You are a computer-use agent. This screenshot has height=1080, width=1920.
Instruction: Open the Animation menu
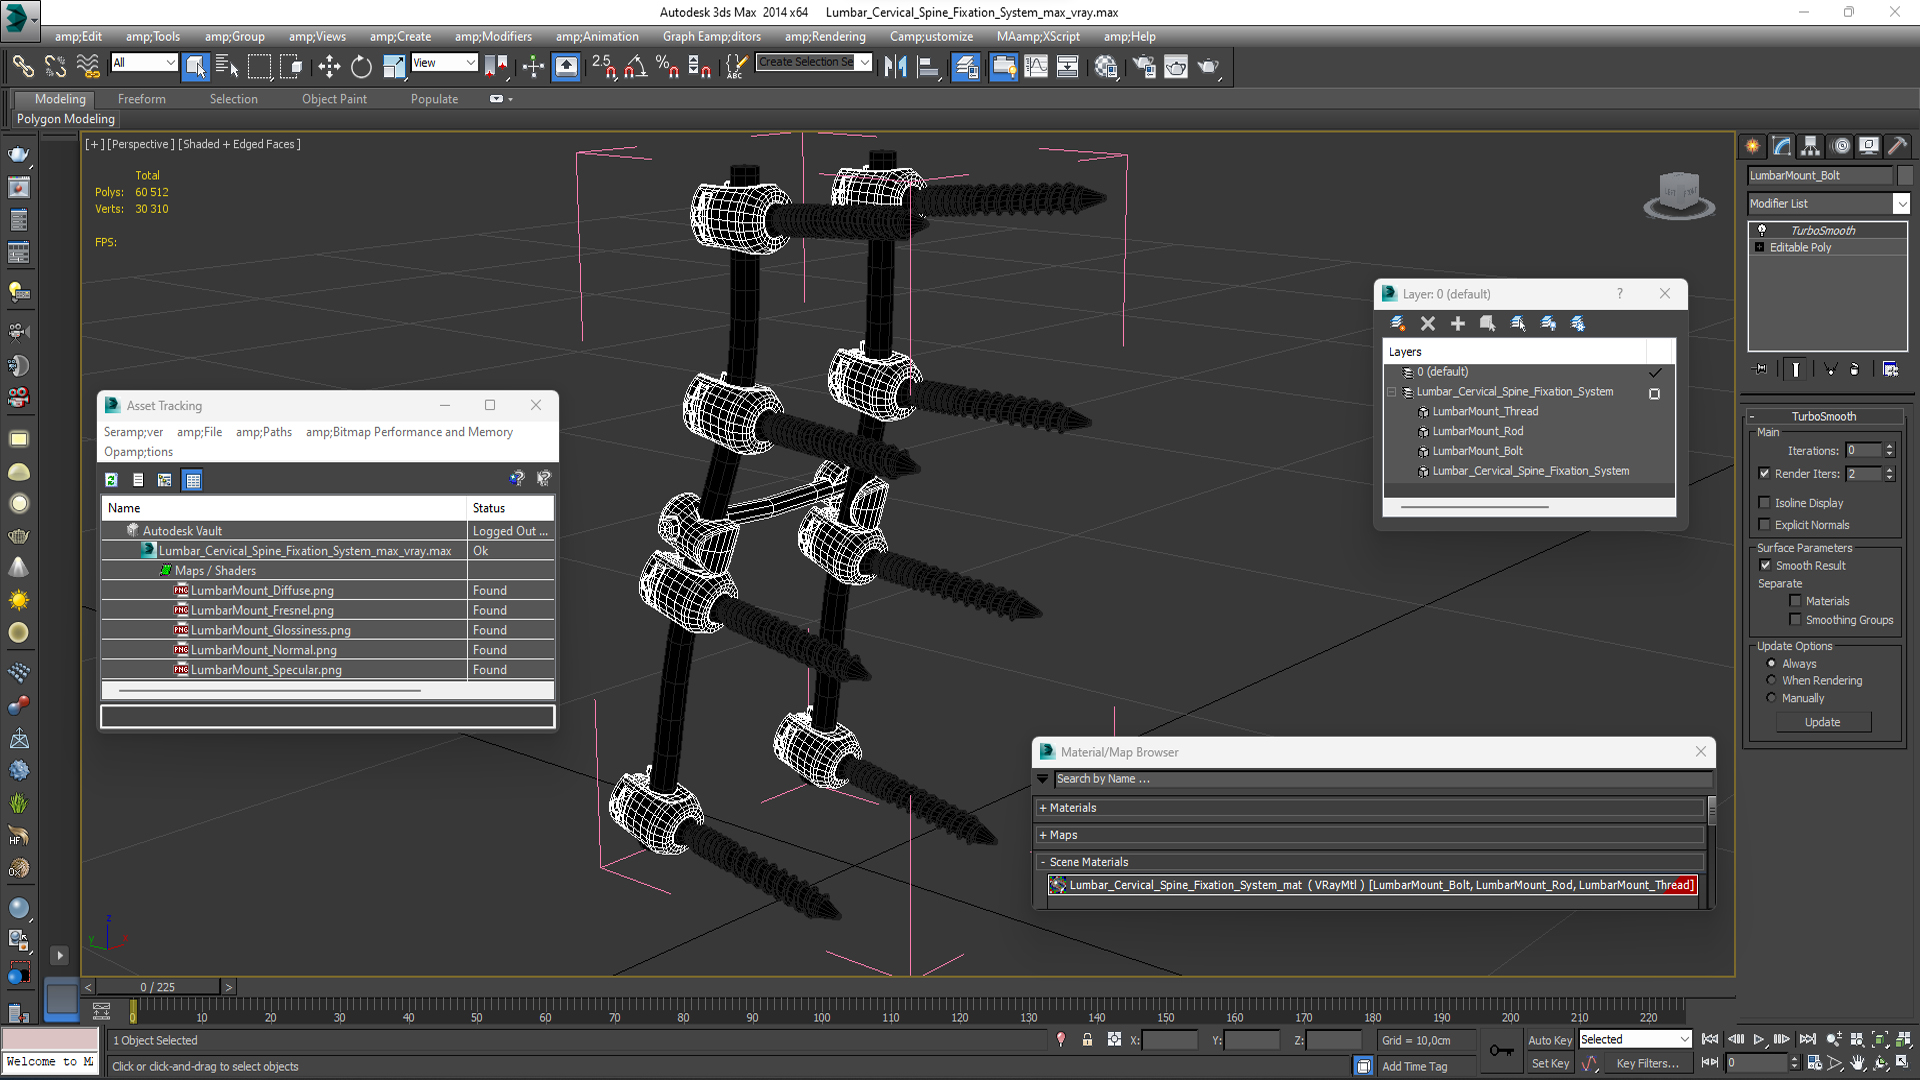click(597, 36)
